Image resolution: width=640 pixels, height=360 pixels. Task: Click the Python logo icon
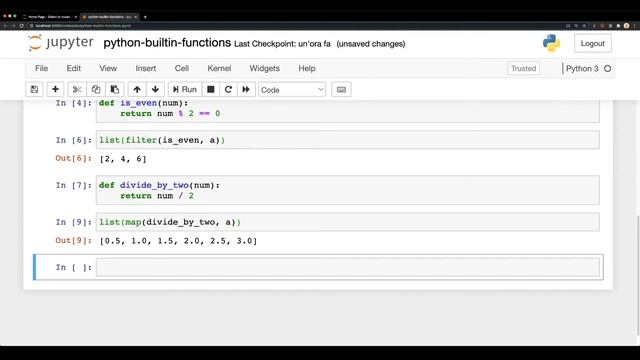coord(551,43)
